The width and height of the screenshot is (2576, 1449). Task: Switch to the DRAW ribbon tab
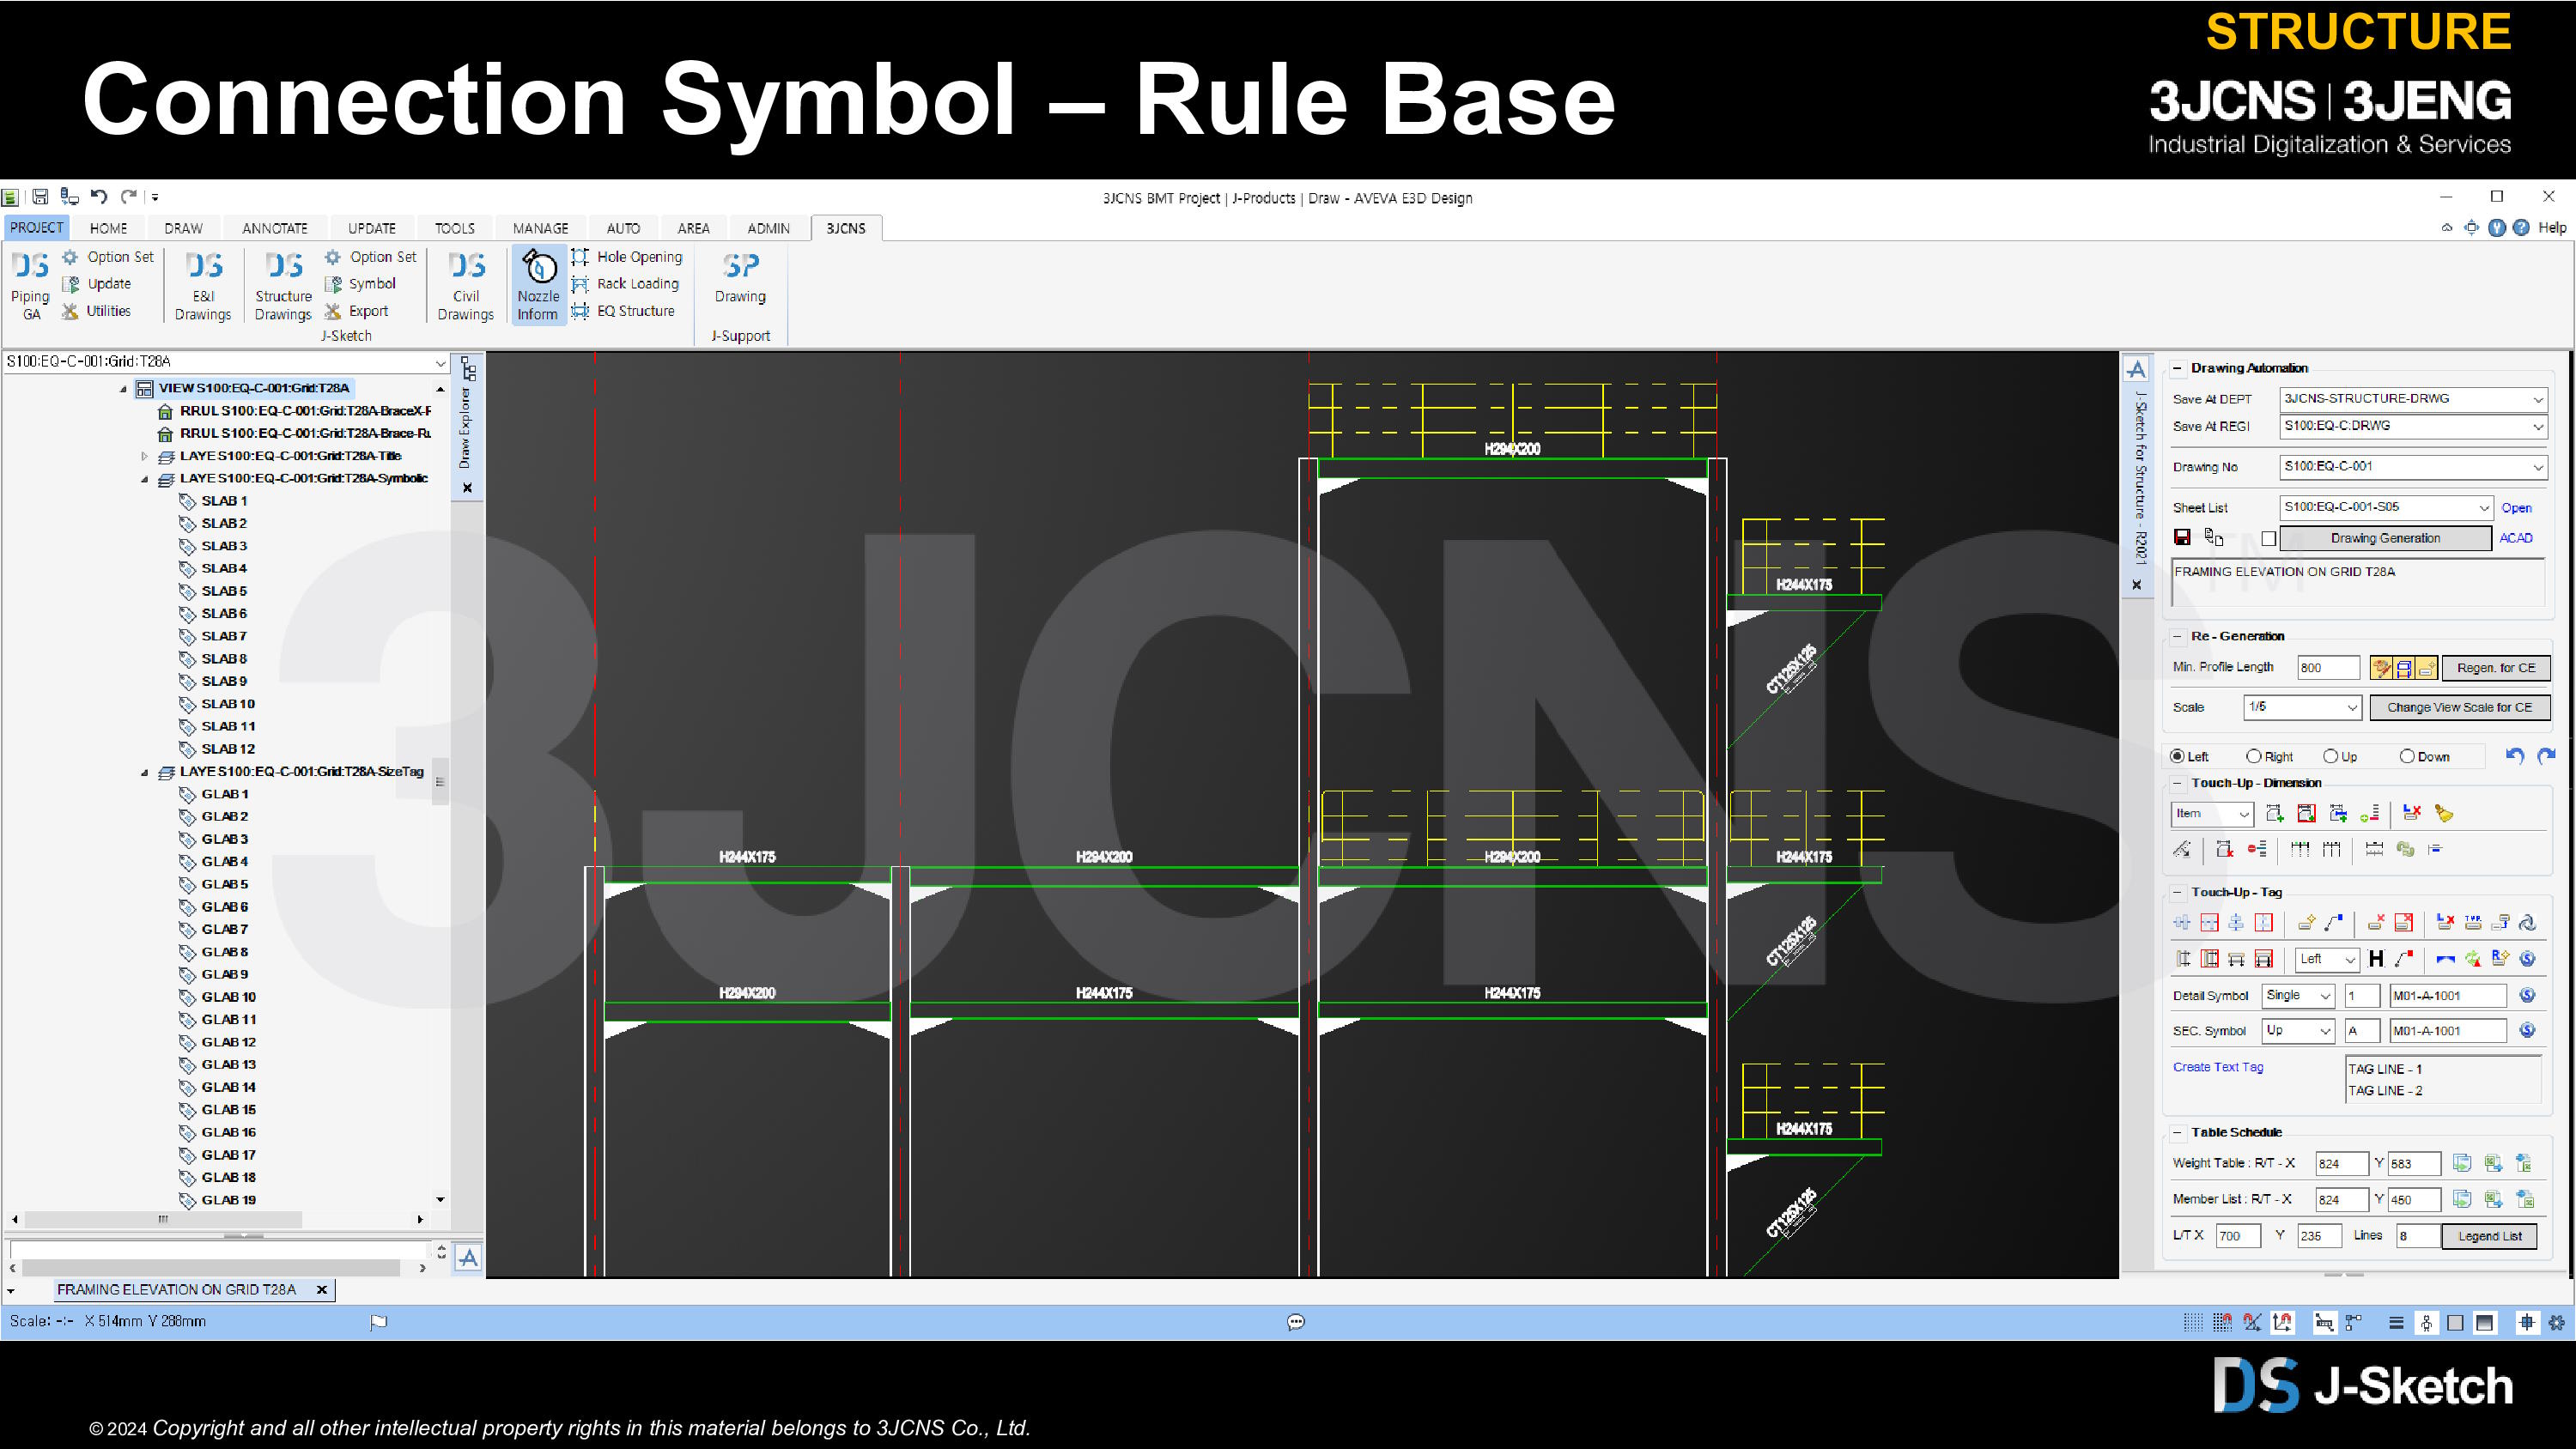pos(183,228)
